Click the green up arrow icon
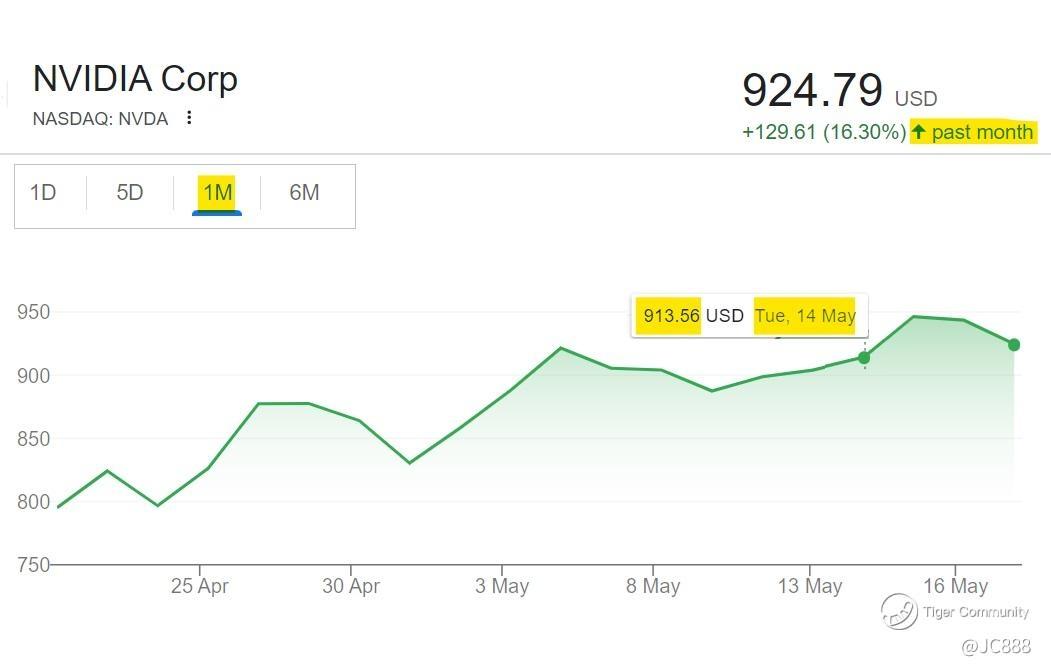This screenshot has height=671, width=1051. (x=919, y=132)
